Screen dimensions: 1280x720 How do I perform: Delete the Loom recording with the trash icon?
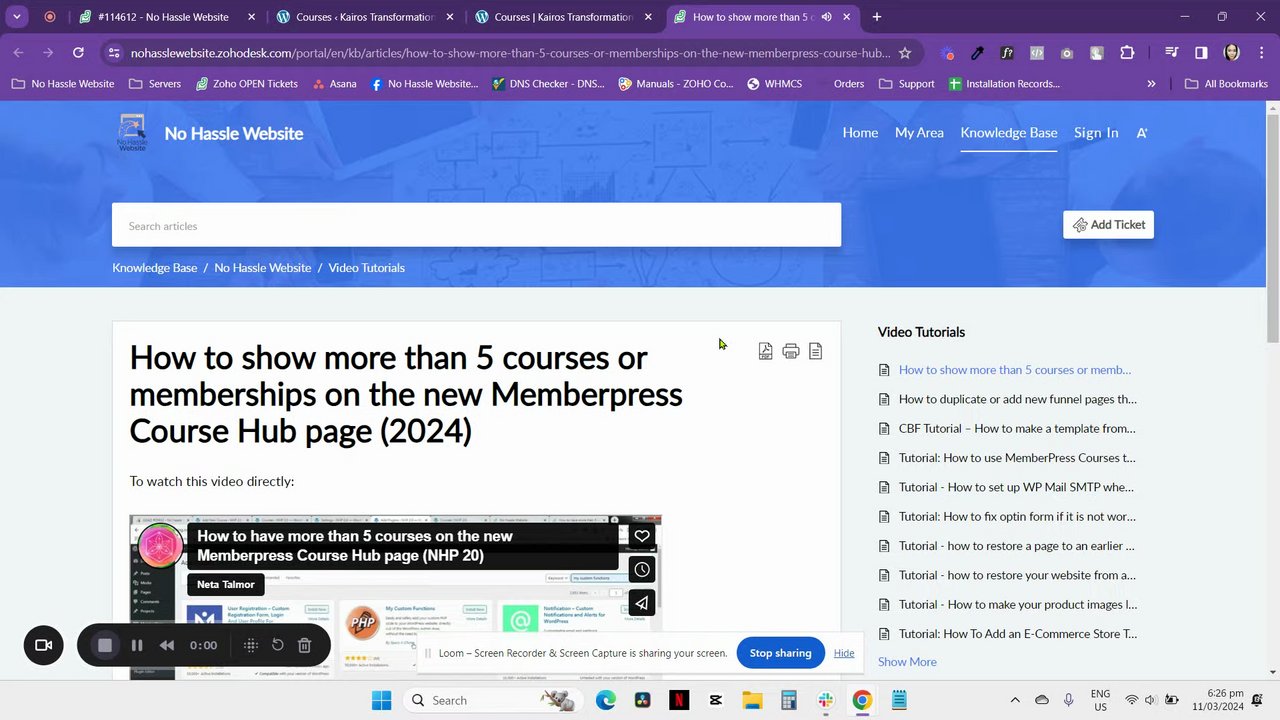tap(305, 645)
